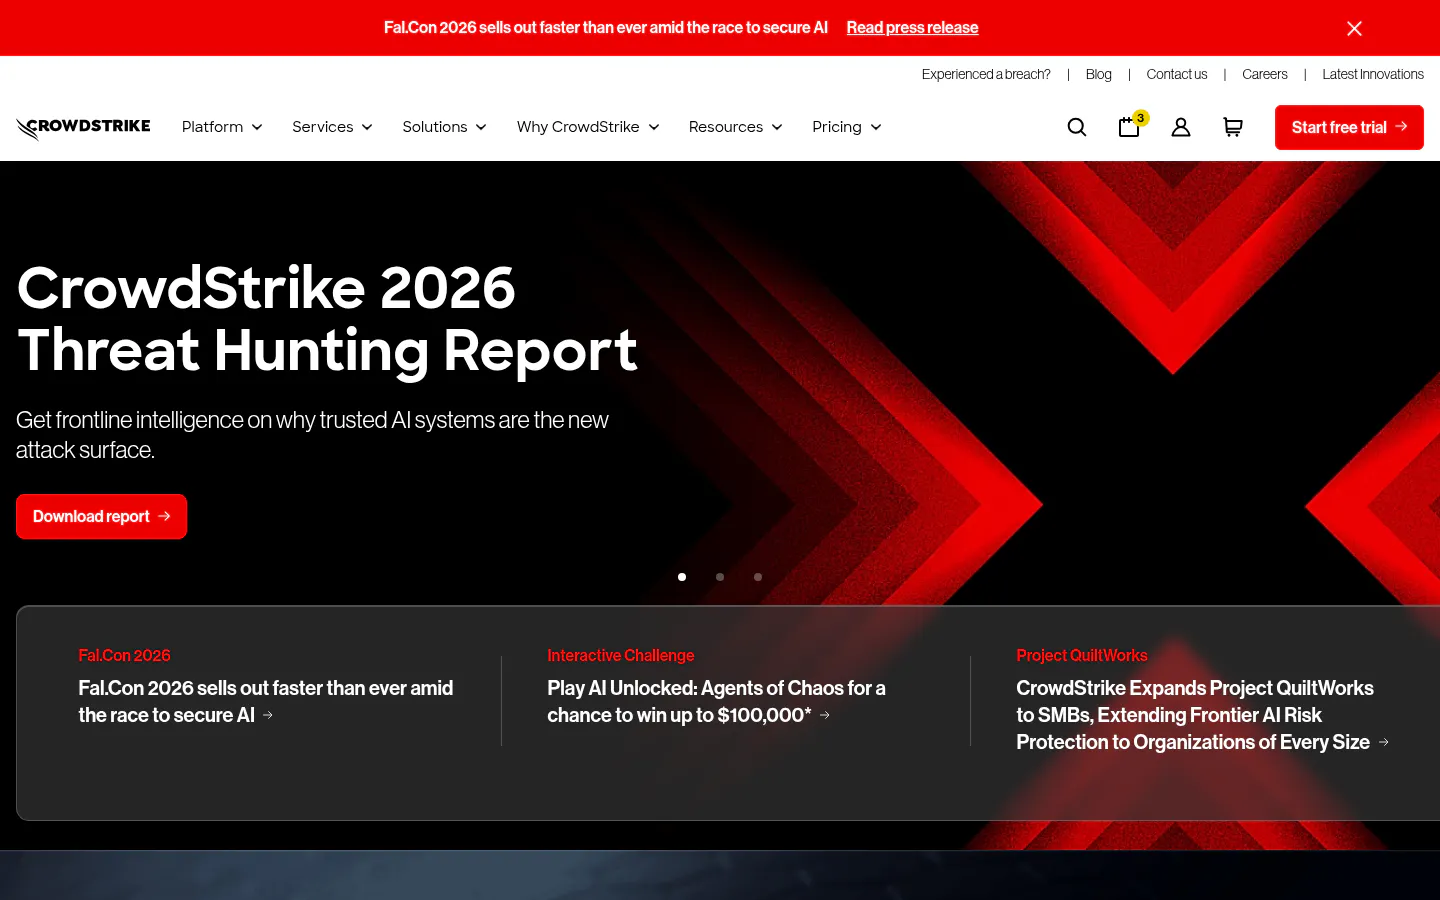Image resolution: width=1440 pixels, height=900 pixels.
Task: Open the Latest Innovations link
Action: [x=1373, y=74]
